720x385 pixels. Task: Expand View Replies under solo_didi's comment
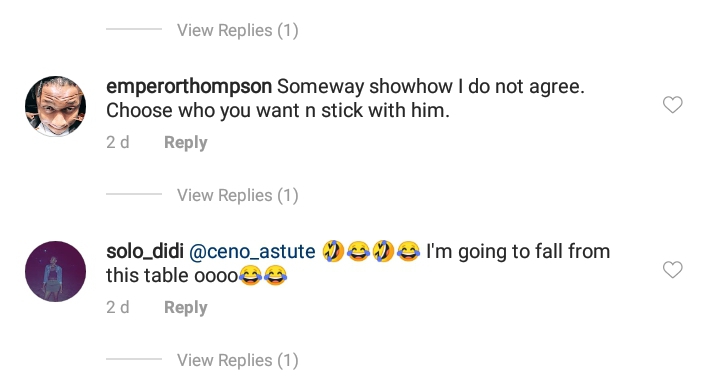point(238,360)
